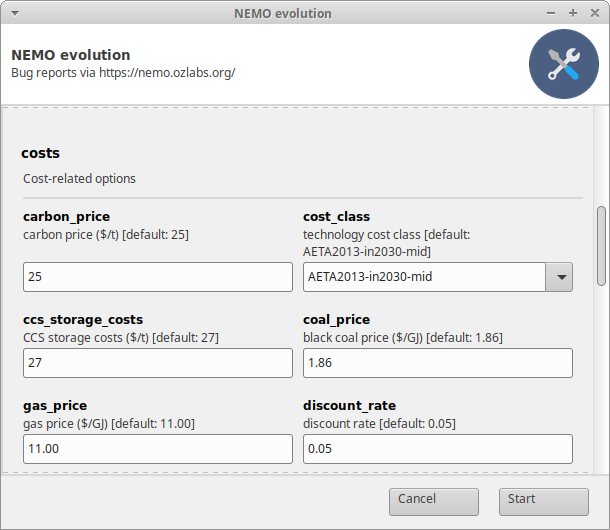Open the window menu arrow in title bar
This screenshot has width=610, height=530.
coord(13,13)
